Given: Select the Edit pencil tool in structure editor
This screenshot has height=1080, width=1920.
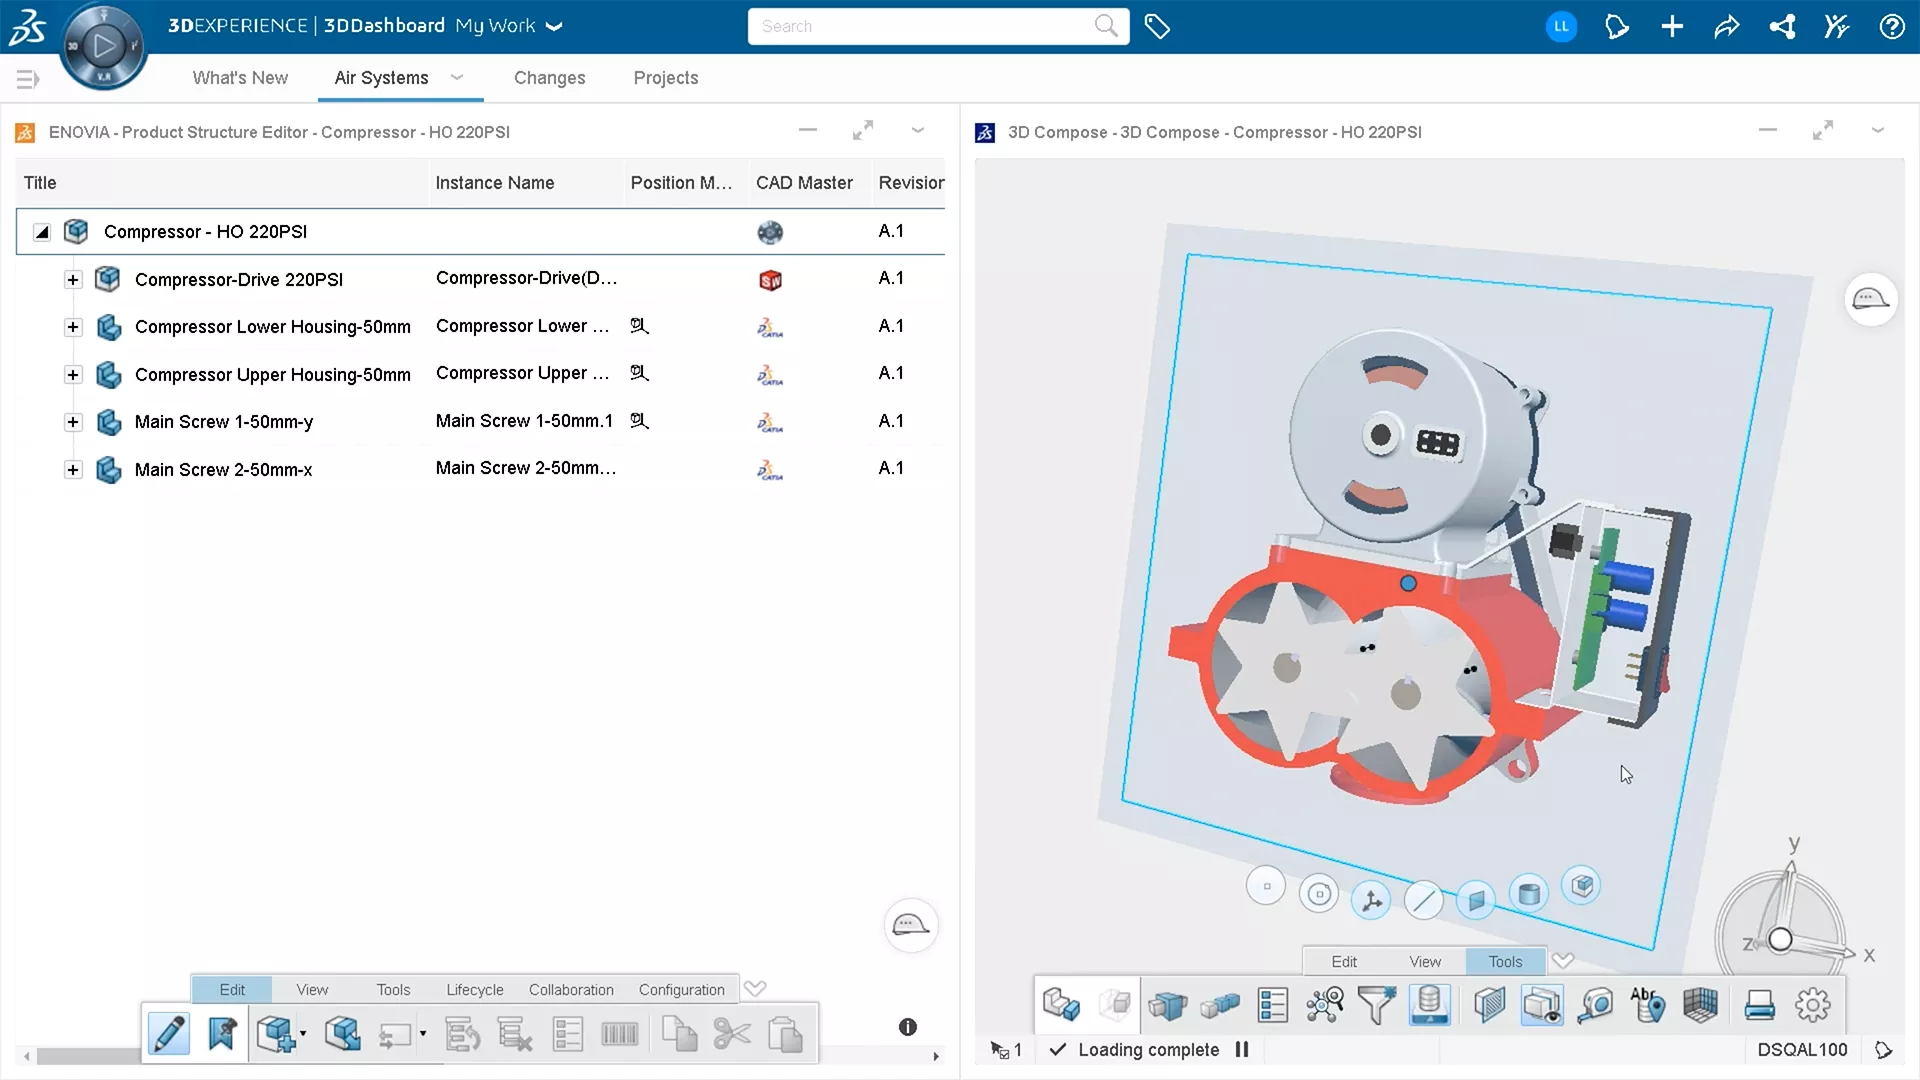Looking at the screenshot, I should [168, 1034].
